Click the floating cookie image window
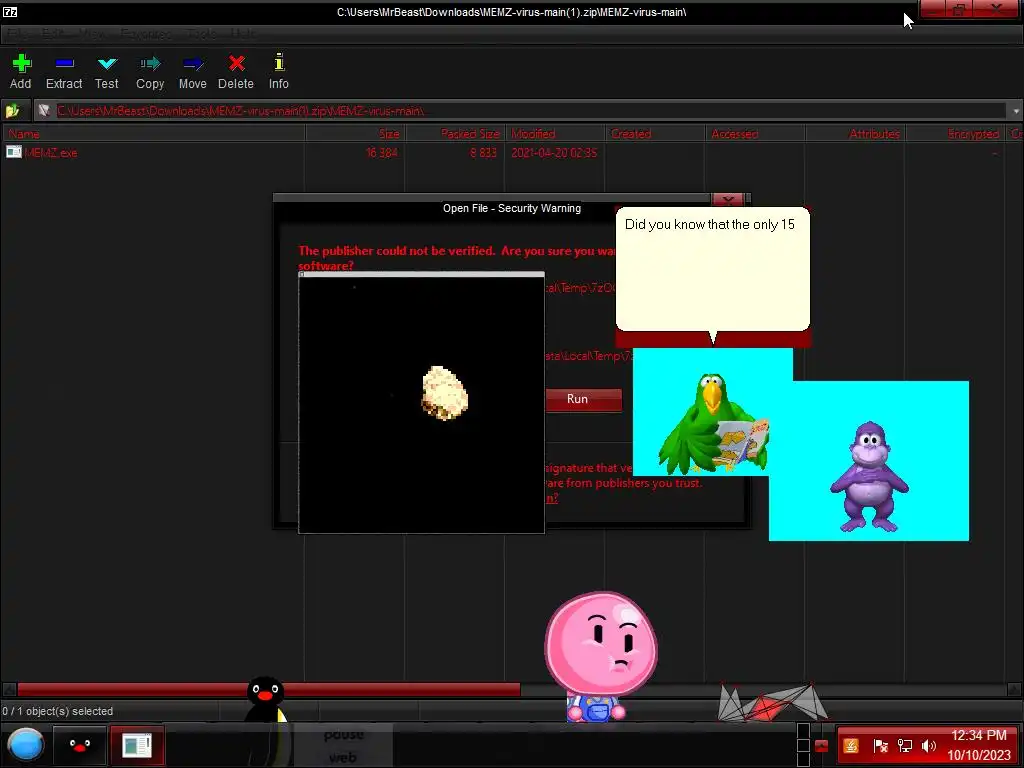This screenshot has height=768, width=1024. coord(421,403)
